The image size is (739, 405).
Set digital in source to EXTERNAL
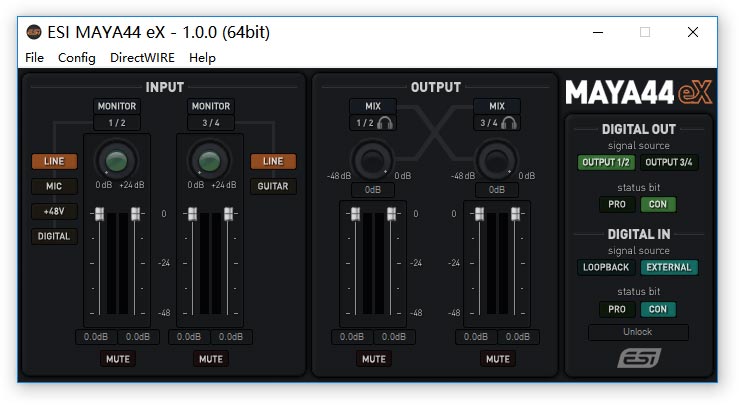[x=669, y=267]
